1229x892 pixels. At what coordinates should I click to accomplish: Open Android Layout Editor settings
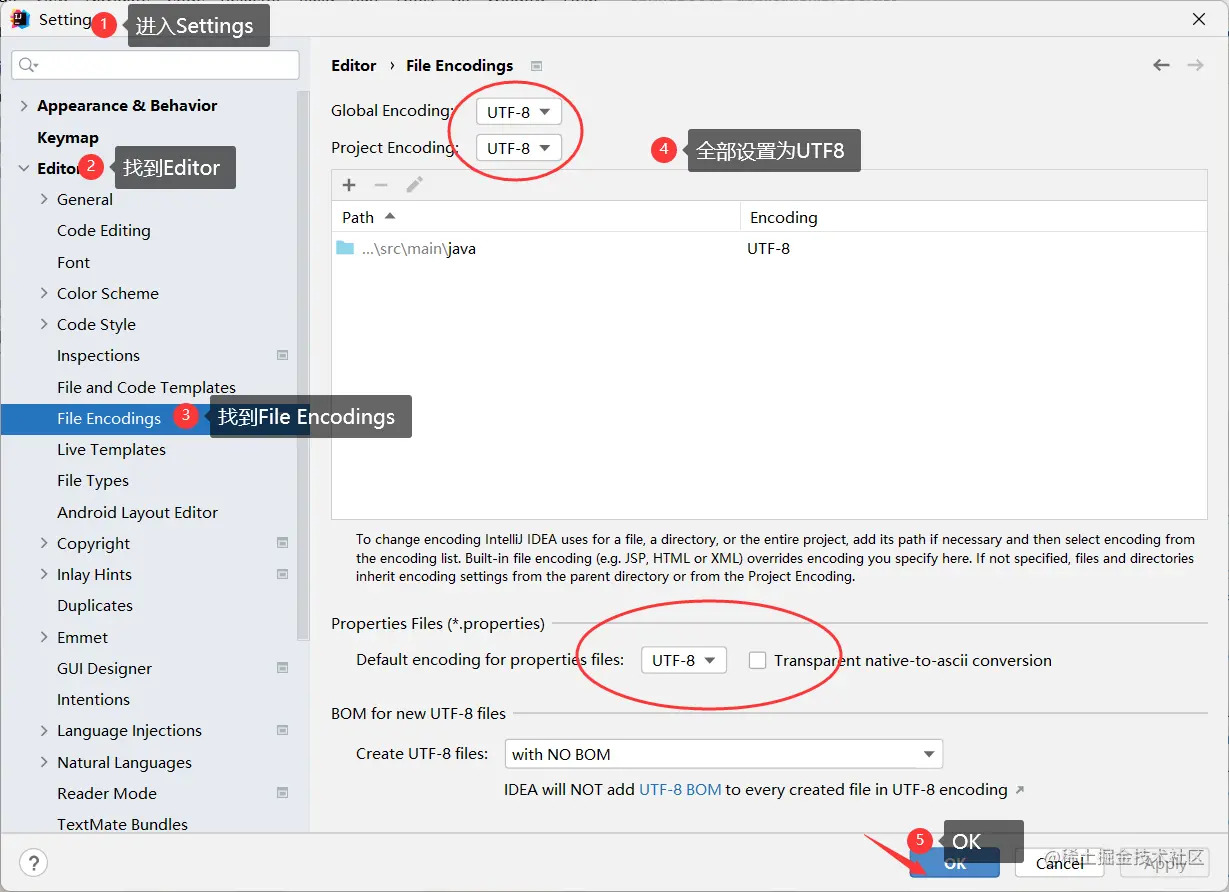[x=137, y=512]
